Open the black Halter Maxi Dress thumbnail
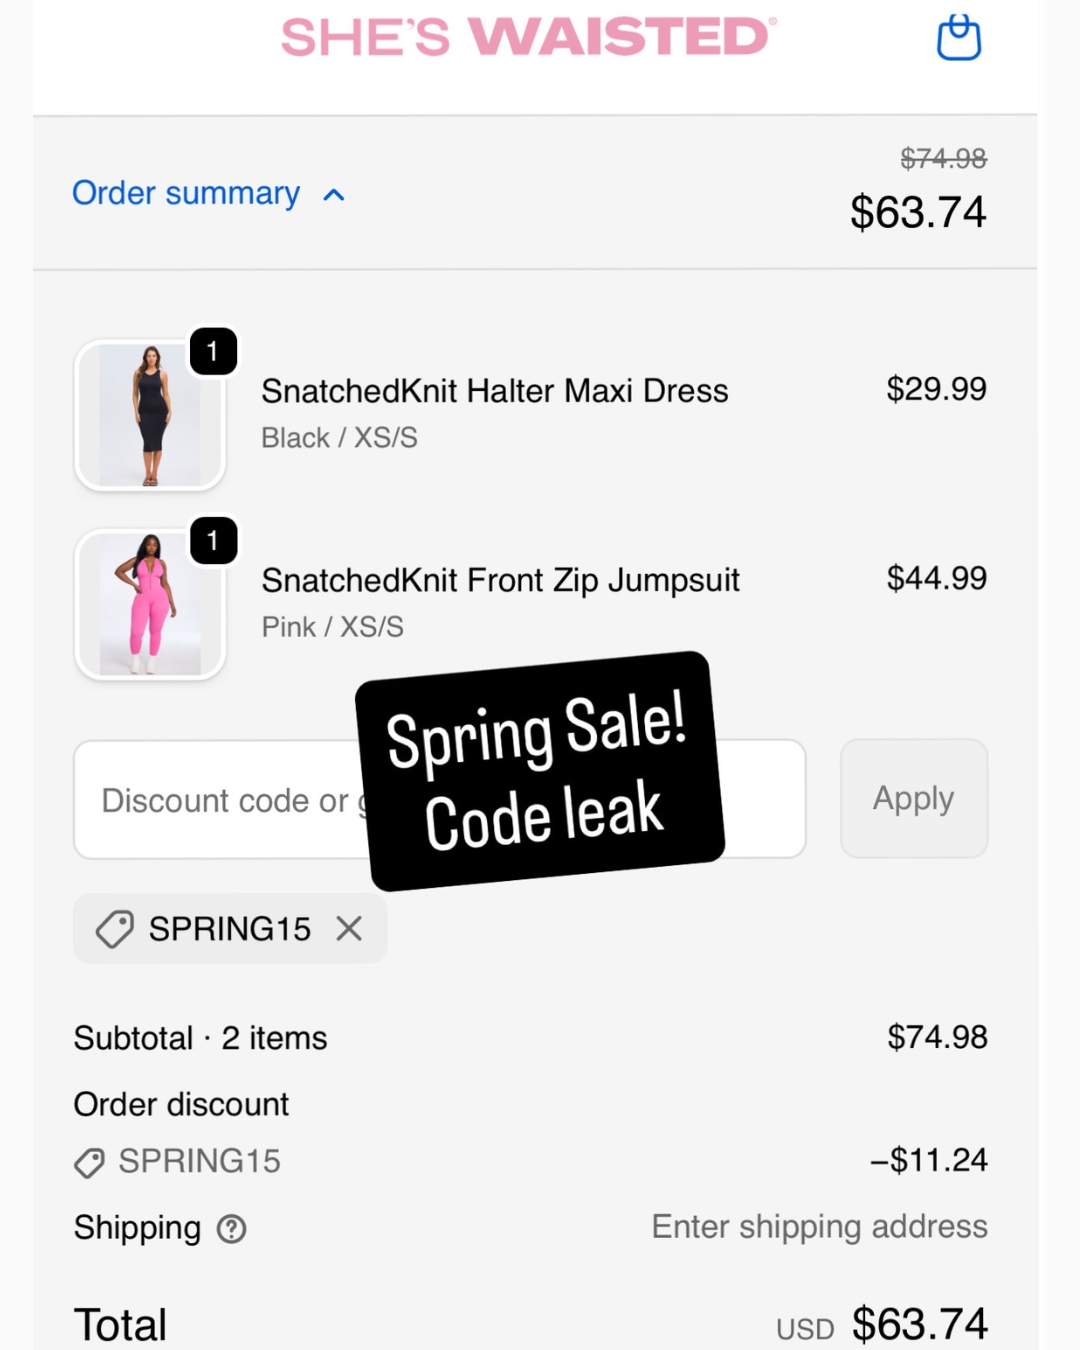Viewport: 1080px width, 1350px height. coord(150,415)
